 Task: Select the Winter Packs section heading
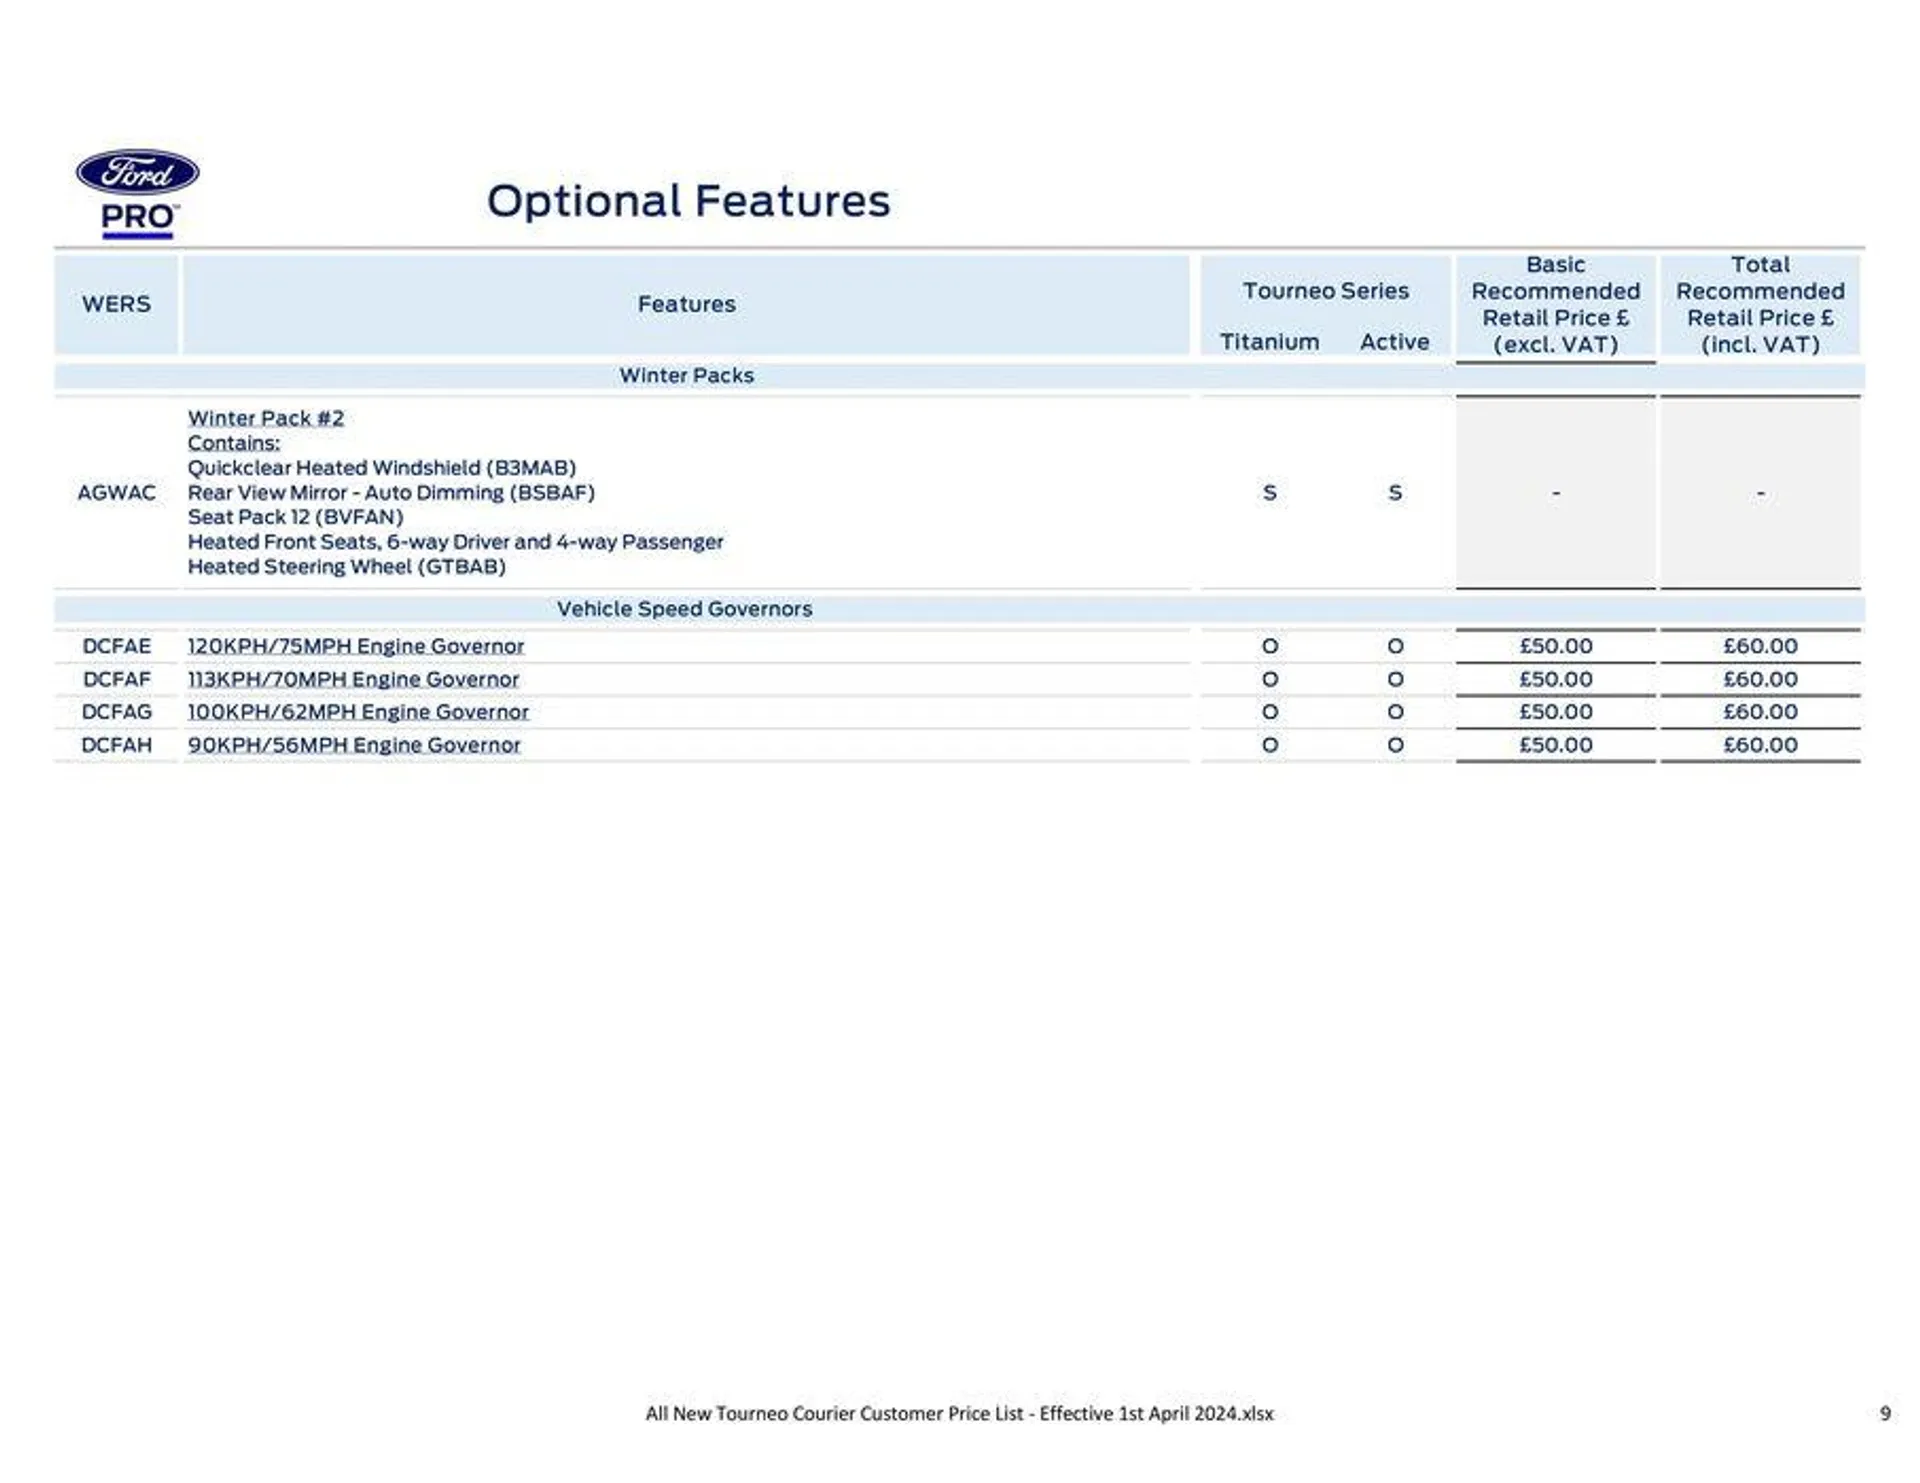click(x=686, y=376)
